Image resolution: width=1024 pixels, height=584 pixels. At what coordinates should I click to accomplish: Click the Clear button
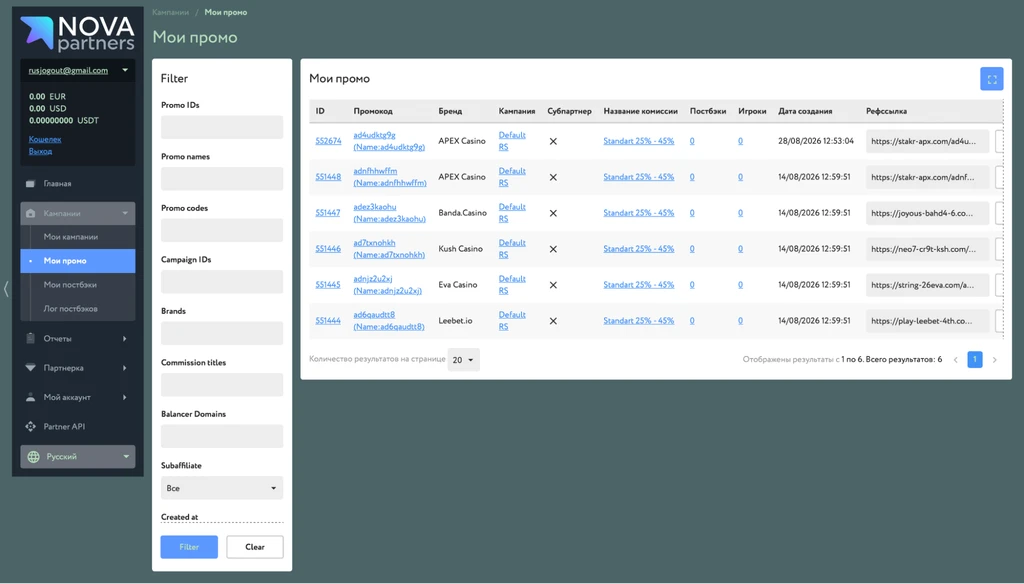tap(255, 547)
